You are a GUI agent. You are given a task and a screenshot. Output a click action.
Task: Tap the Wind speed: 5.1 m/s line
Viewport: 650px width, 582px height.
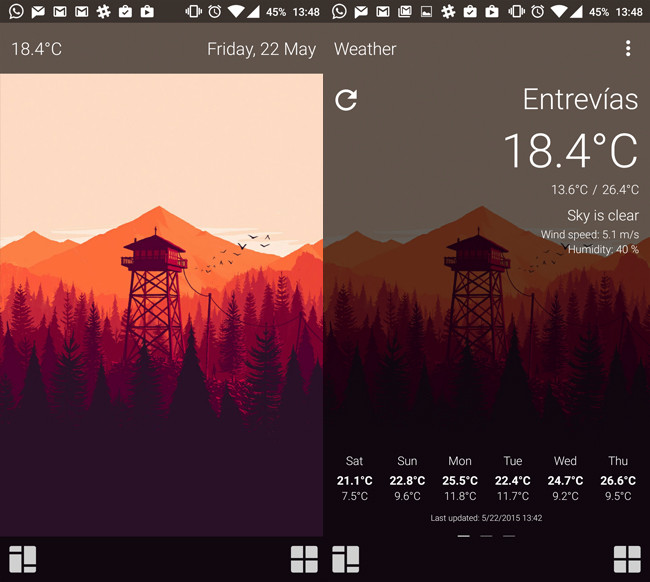tap(589, 235)
